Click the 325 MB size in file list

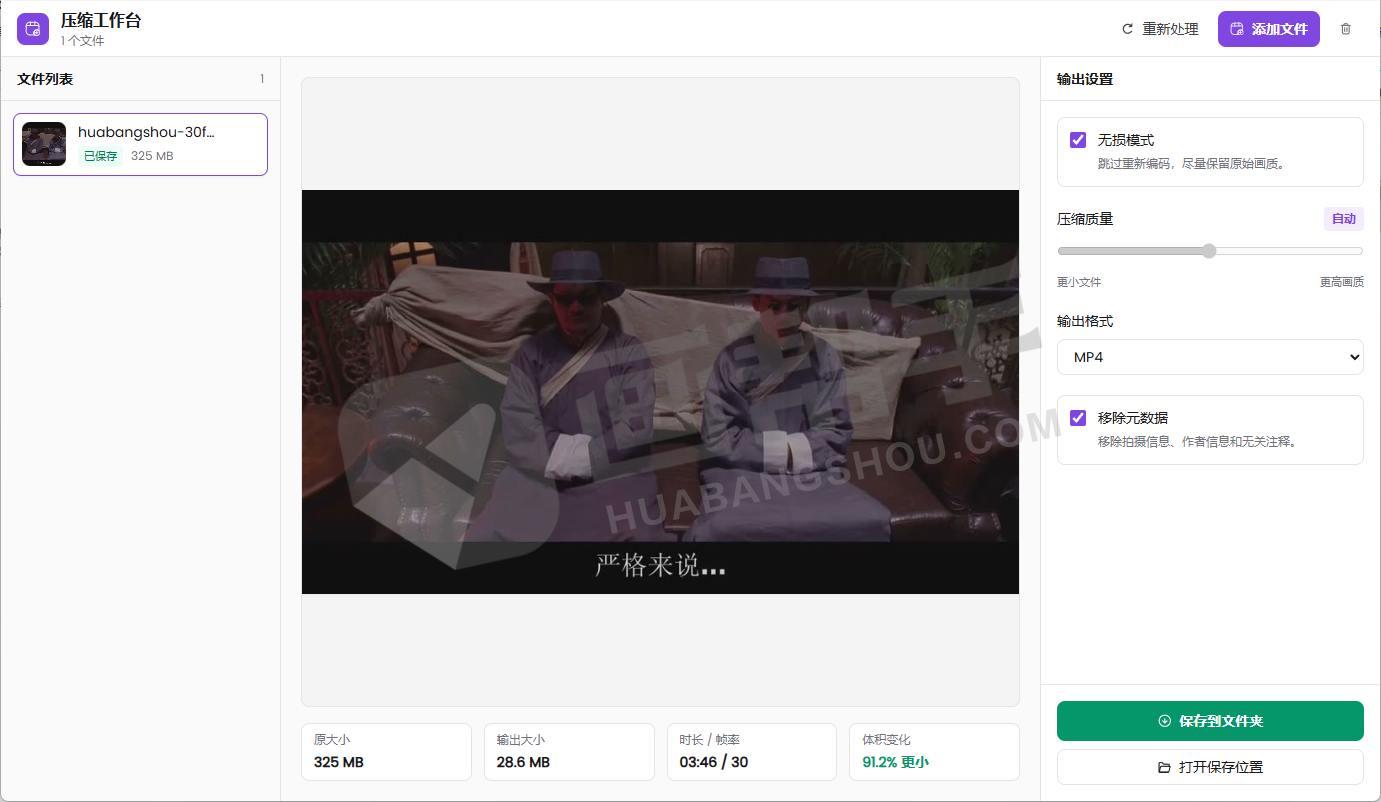coord(152,156)
